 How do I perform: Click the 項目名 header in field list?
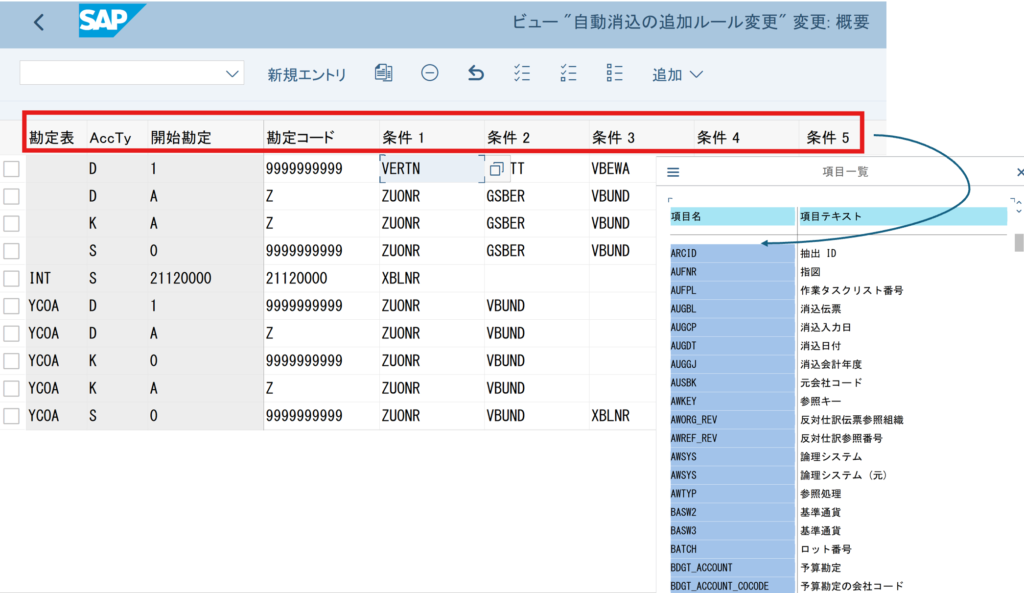pos(732,216)
